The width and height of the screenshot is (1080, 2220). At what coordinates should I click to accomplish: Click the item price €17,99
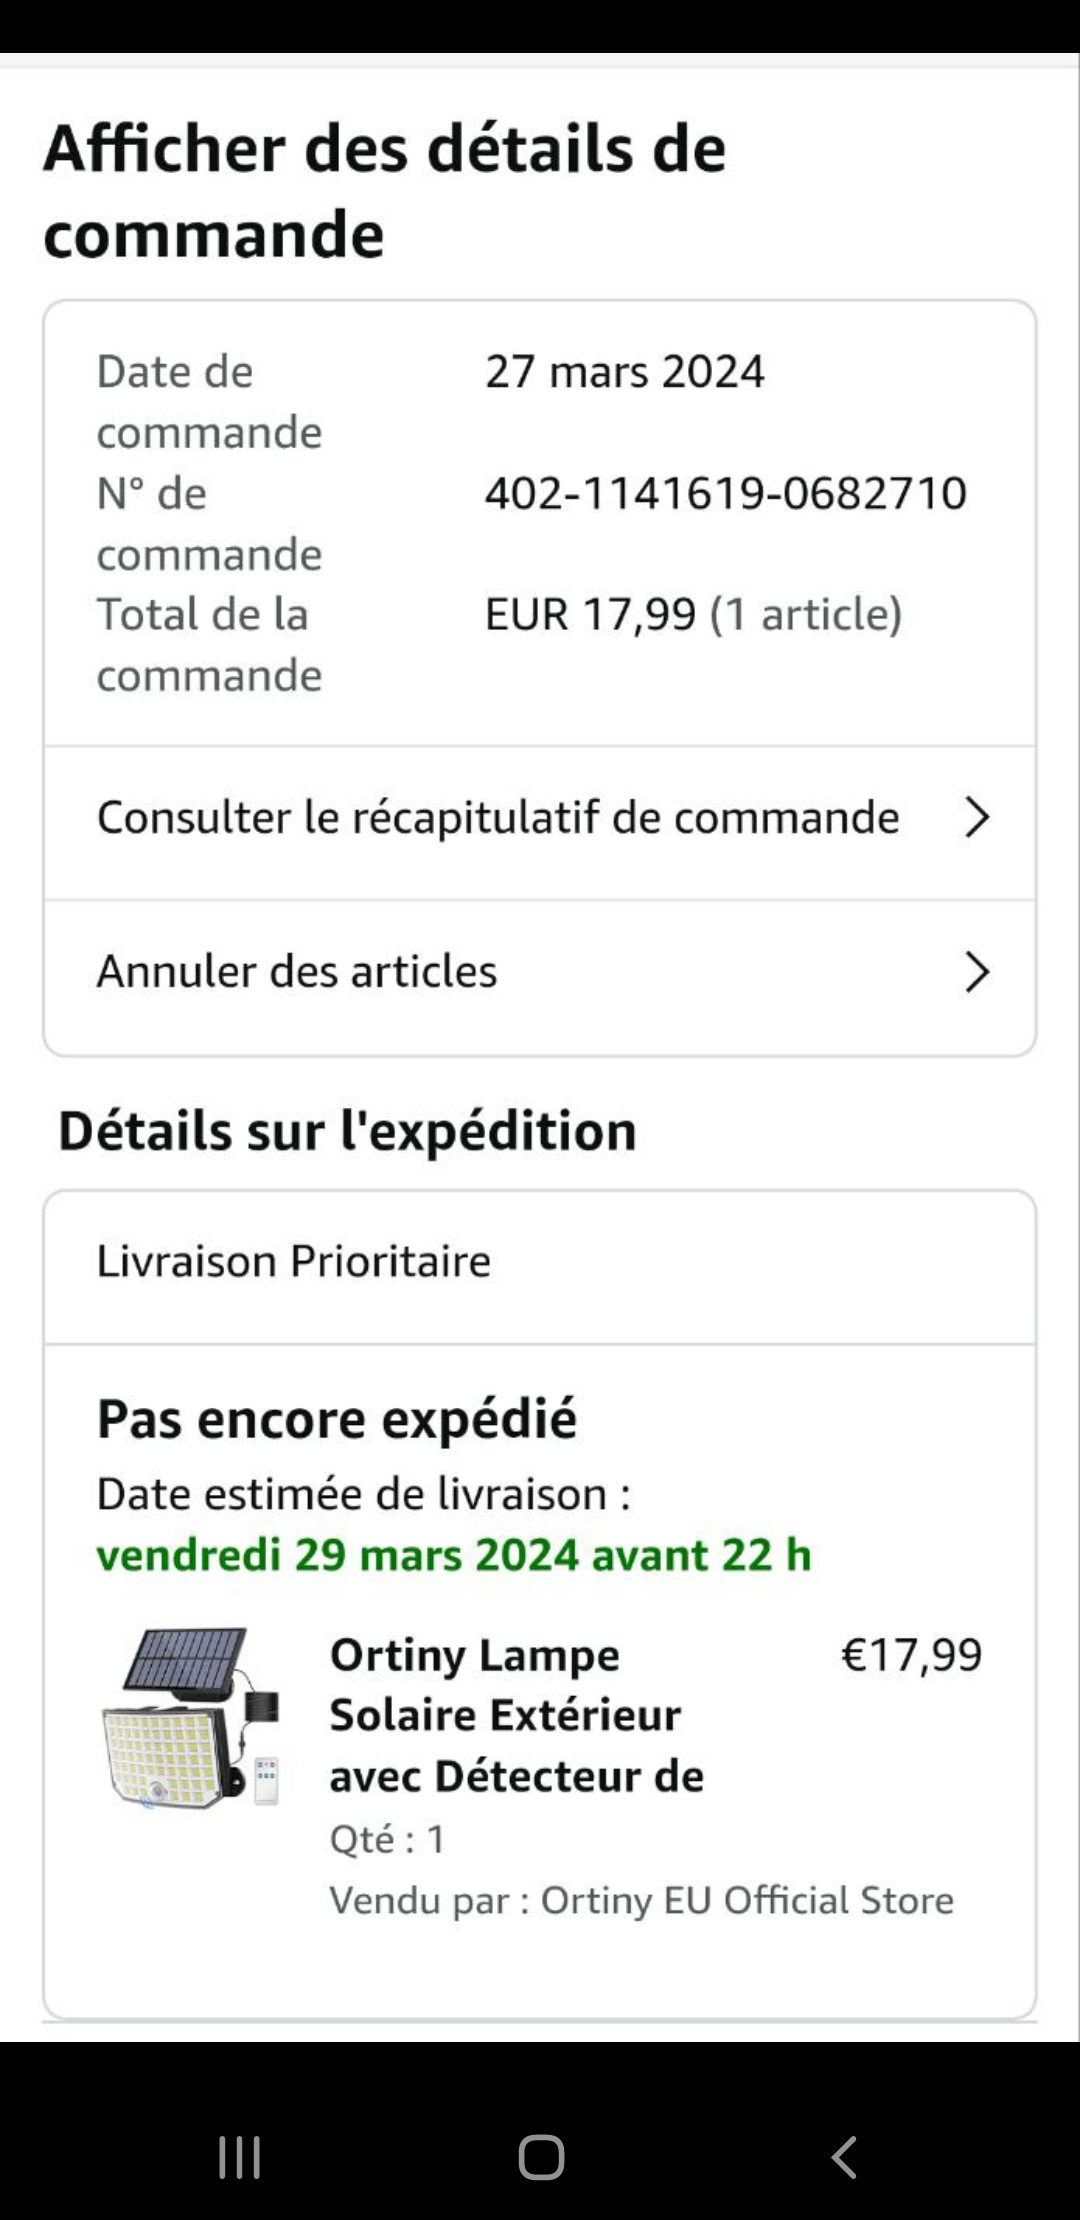(x=911, y=1655)
